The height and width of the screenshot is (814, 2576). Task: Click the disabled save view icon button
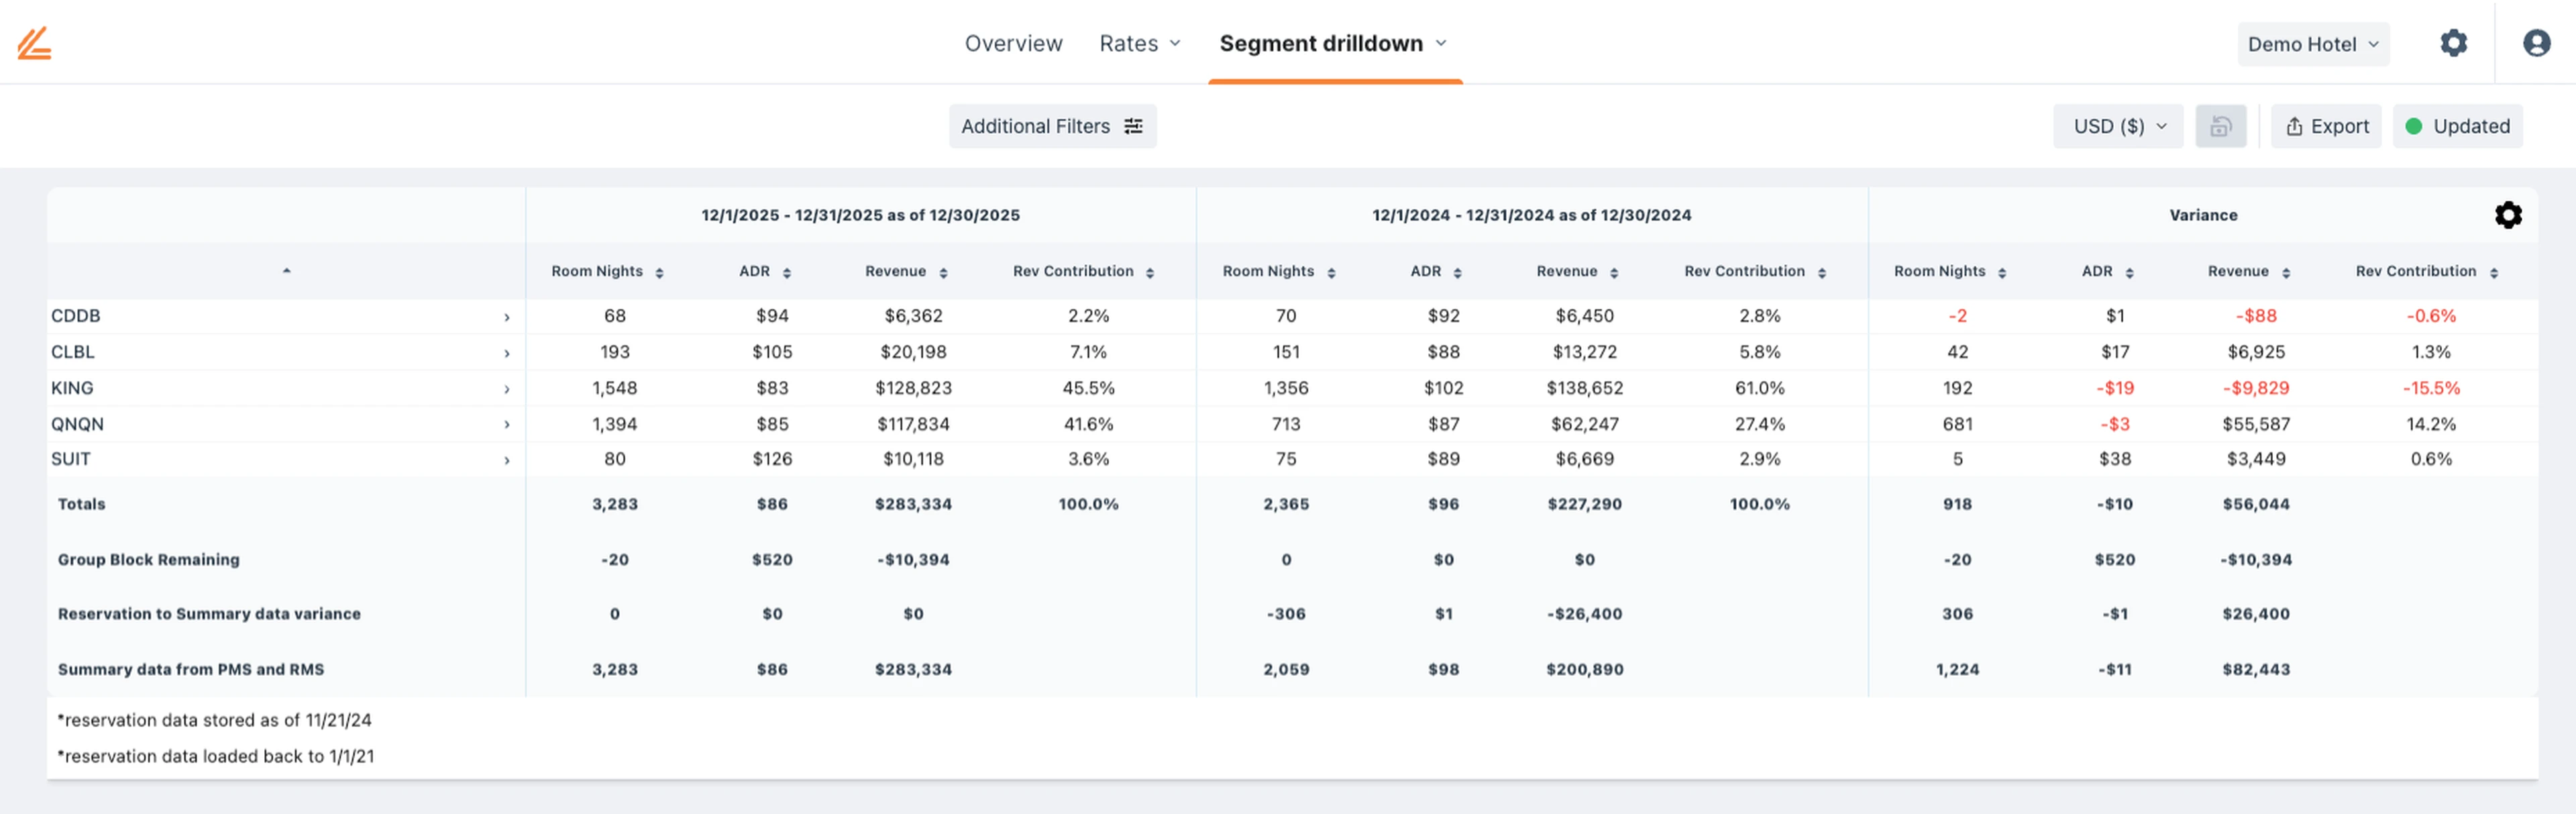click(x=2220, y=126)
